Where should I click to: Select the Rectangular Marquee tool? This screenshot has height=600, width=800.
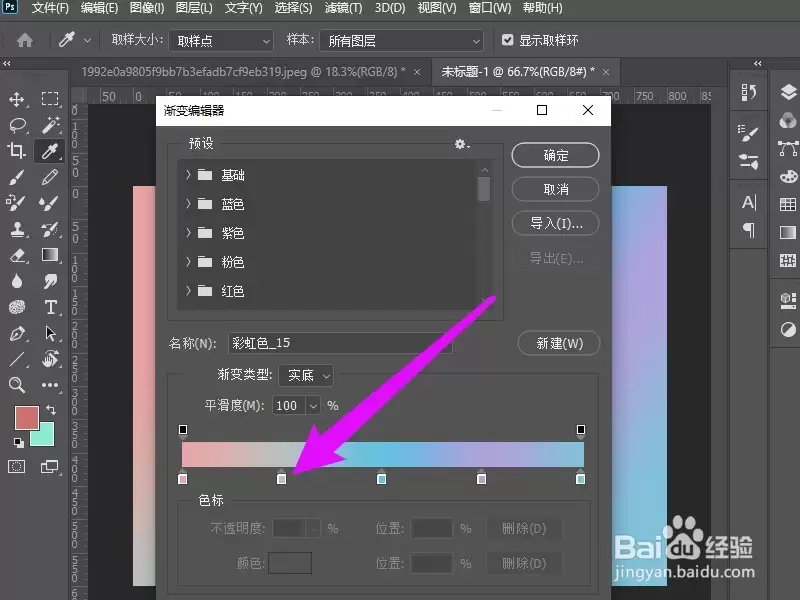(x=50, y=99)
